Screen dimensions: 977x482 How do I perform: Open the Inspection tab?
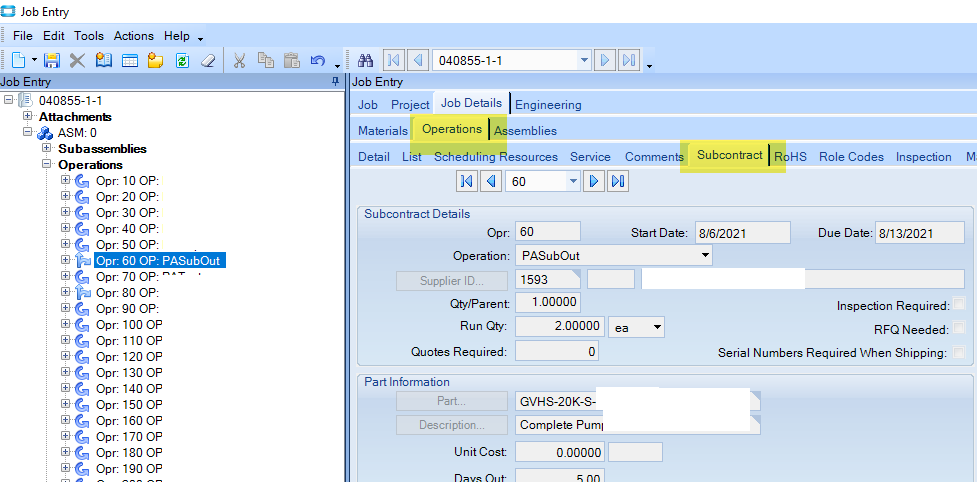point(923,157)
